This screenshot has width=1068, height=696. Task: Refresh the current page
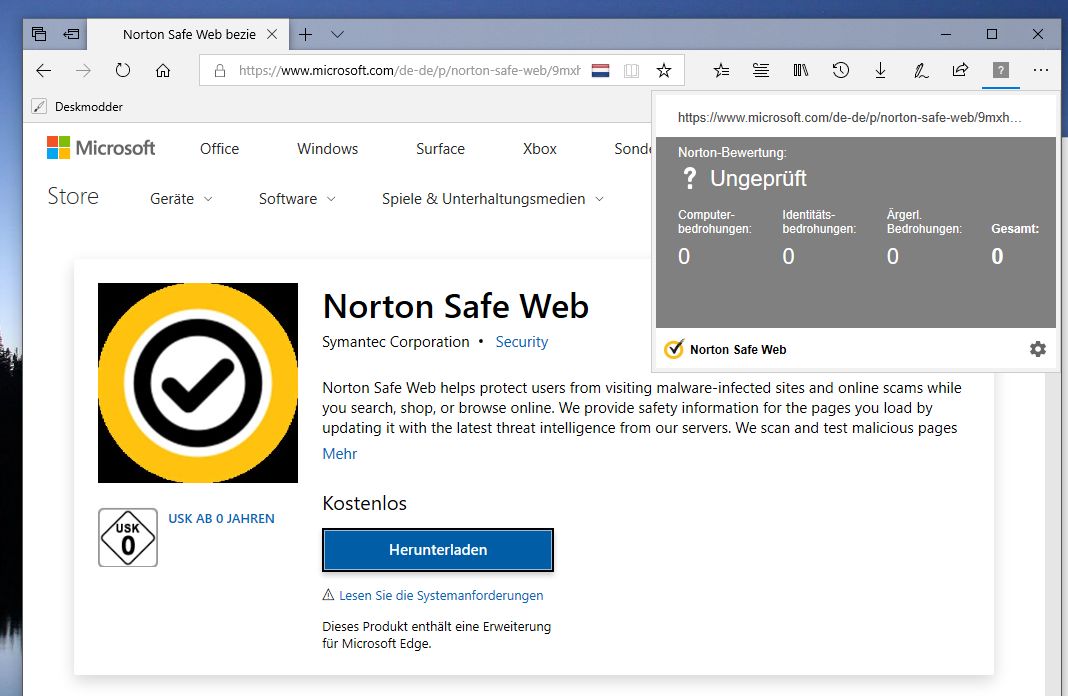point(123,70)
